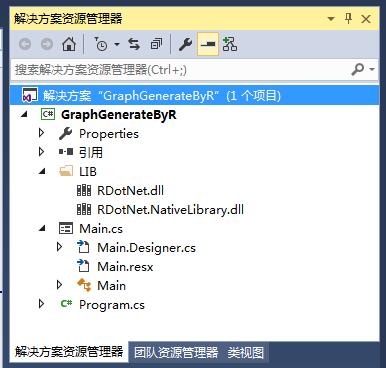Collapse all items in Solution Explorer
The image size is (386, 368).
pos(156,44)
